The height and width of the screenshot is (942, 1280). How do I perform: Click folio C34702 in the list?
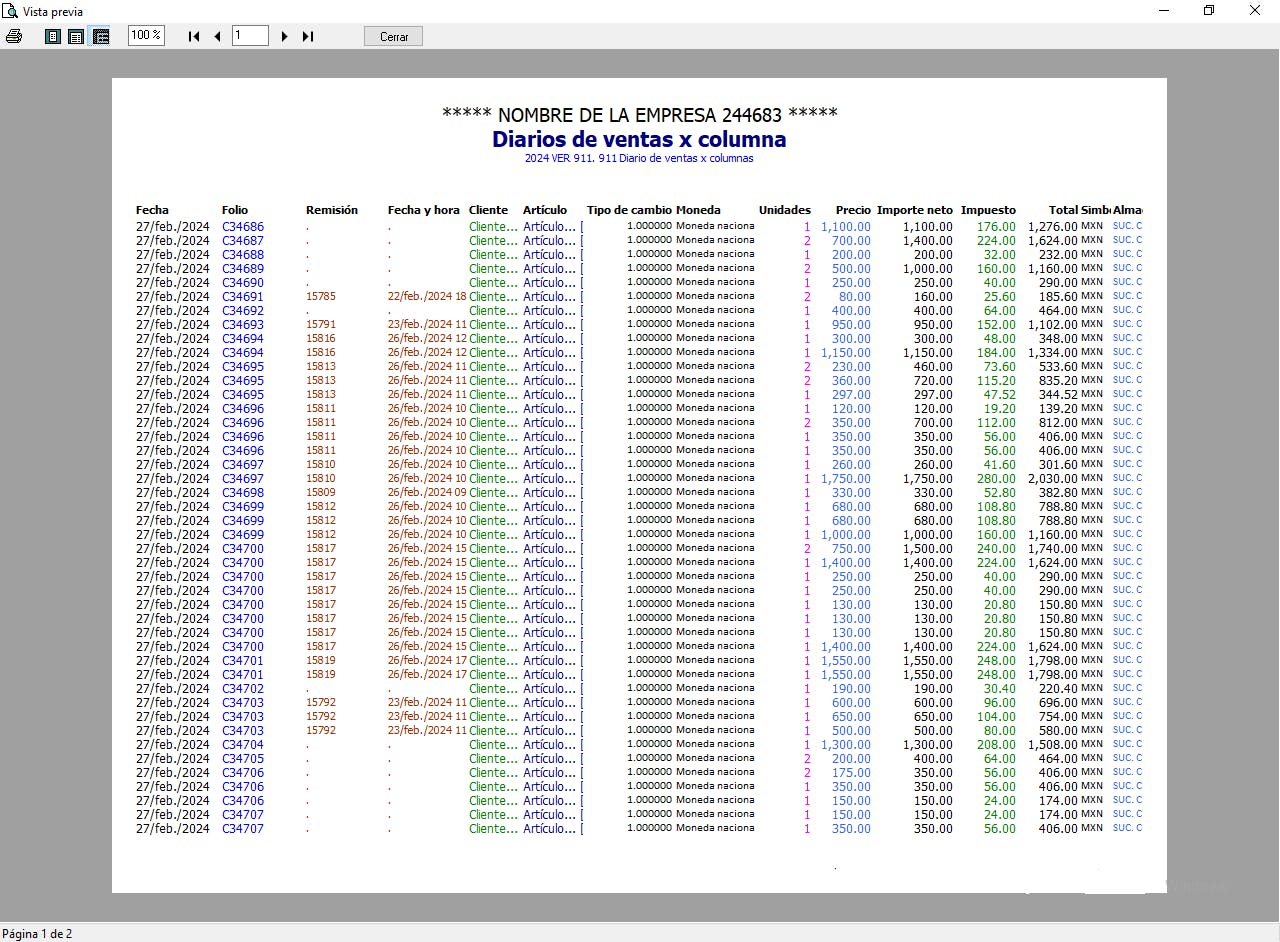(x=243, y=689)
